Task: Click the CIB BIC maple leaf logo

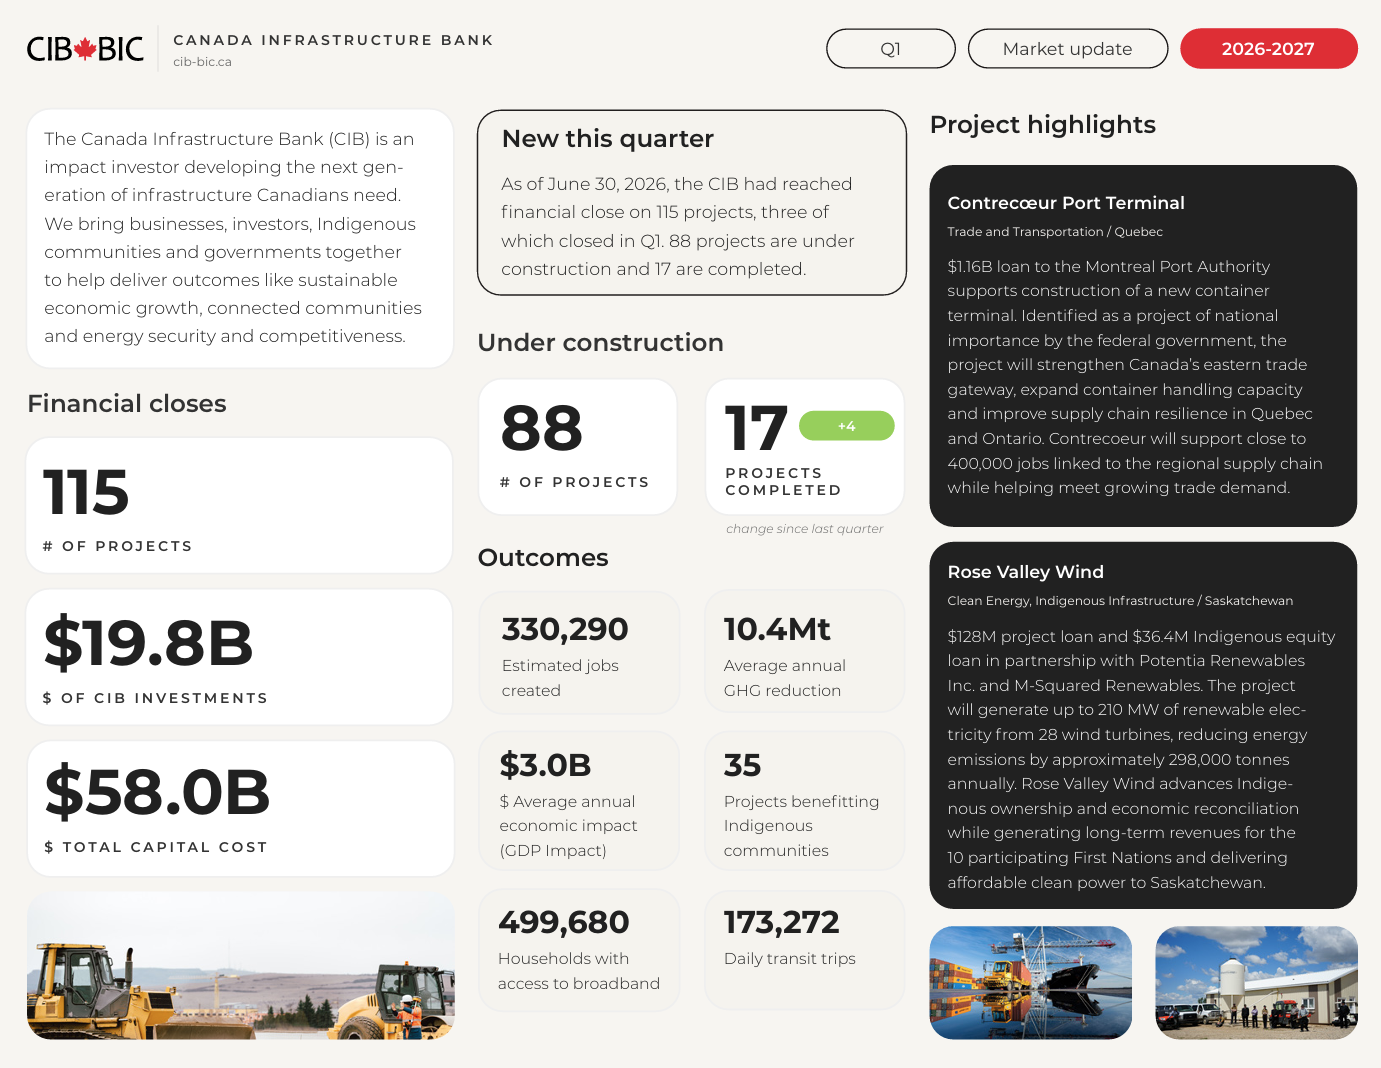Action: click(85, 49)
